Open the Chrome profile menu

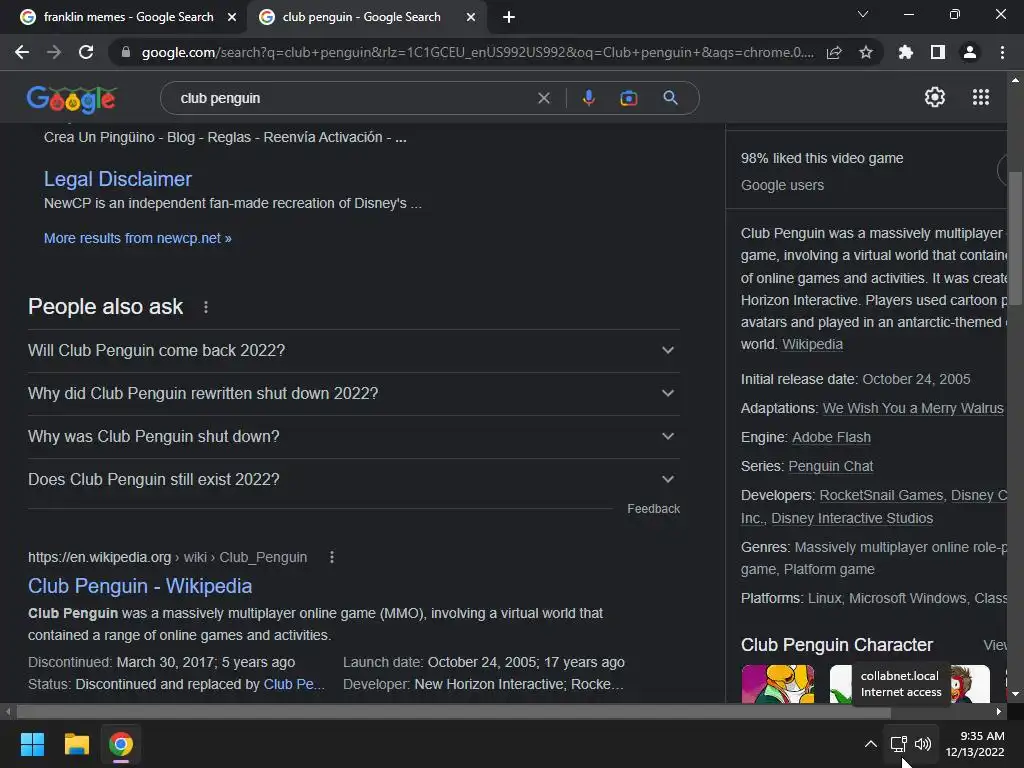point(970,52)
